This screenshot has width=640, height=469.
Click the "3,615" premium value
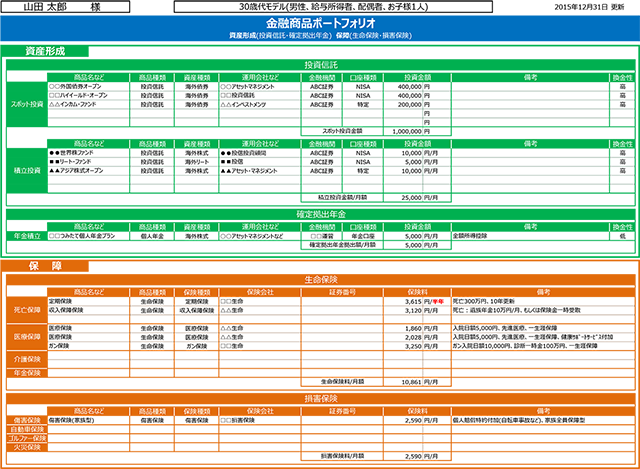pos(413,301)
